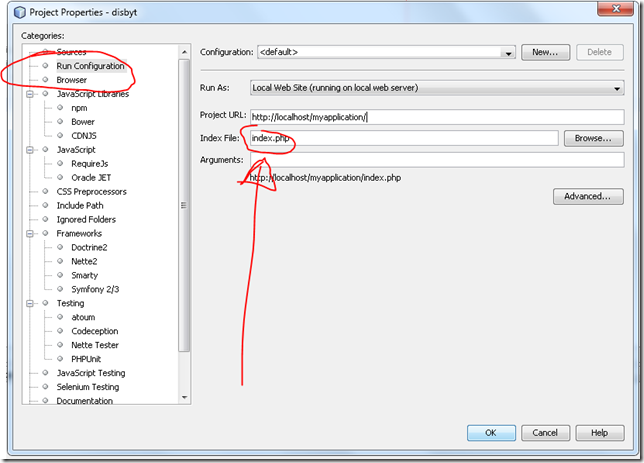Collapse the Frameworks tree node

(x=30, y=234)
